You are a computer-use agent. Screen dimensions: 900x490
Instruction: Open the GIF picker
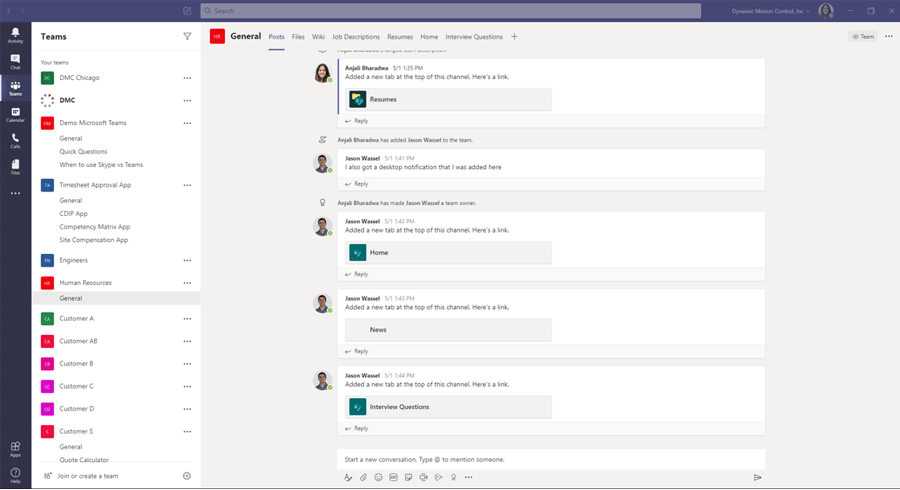pos(393,477)
